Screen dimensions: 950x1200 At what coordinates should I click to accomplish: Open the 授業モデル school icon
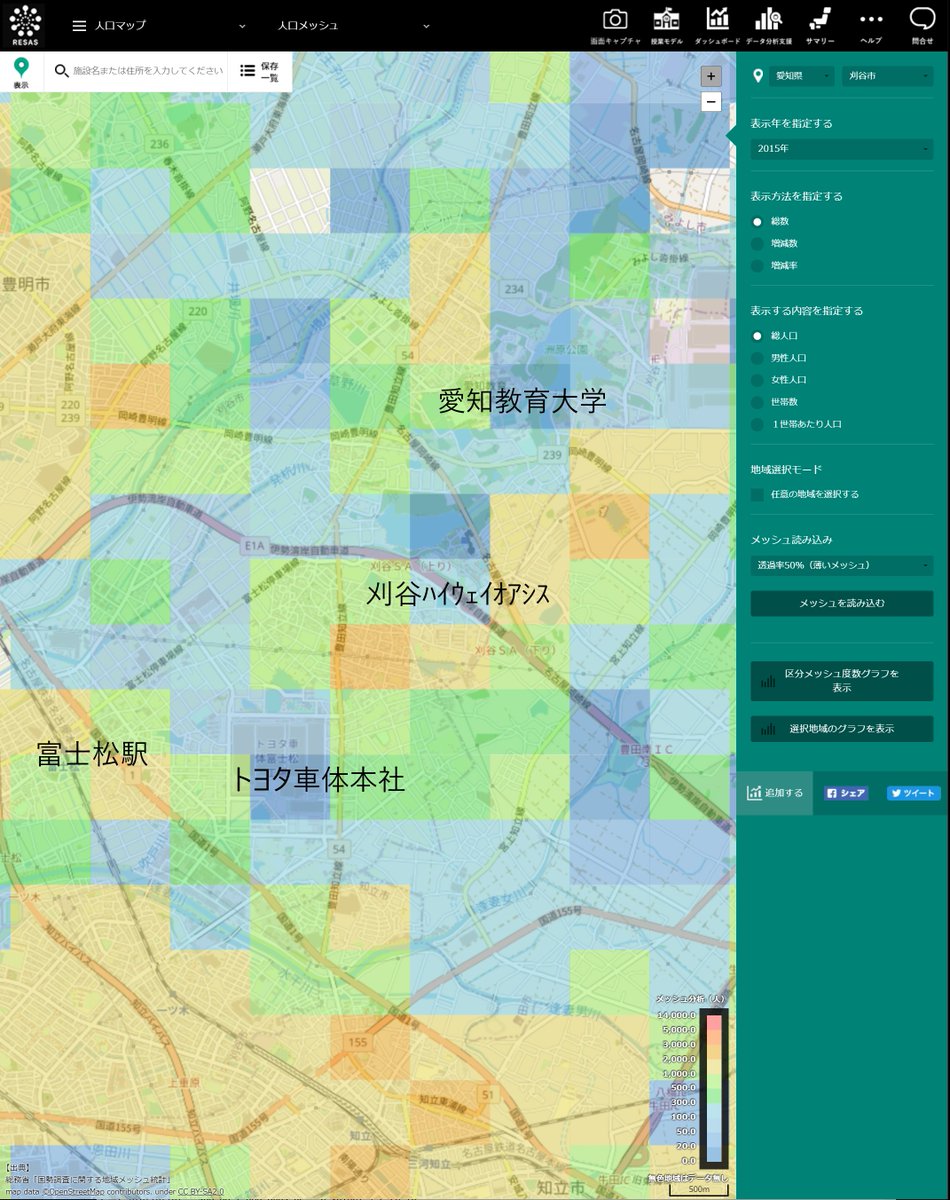tap(667, 19)
